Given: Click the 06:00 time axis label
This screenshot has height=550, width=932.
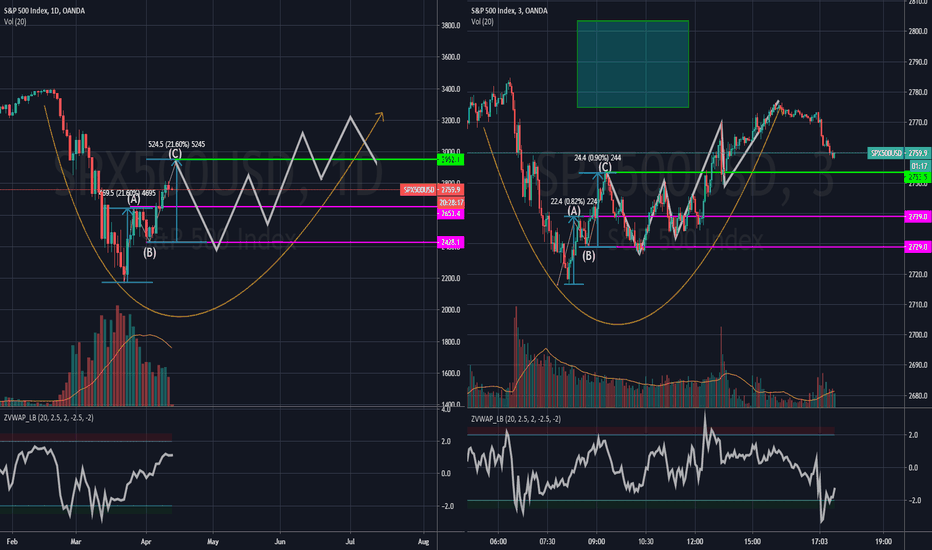Looking at the screenshot, I should click(x=498, y=542).
